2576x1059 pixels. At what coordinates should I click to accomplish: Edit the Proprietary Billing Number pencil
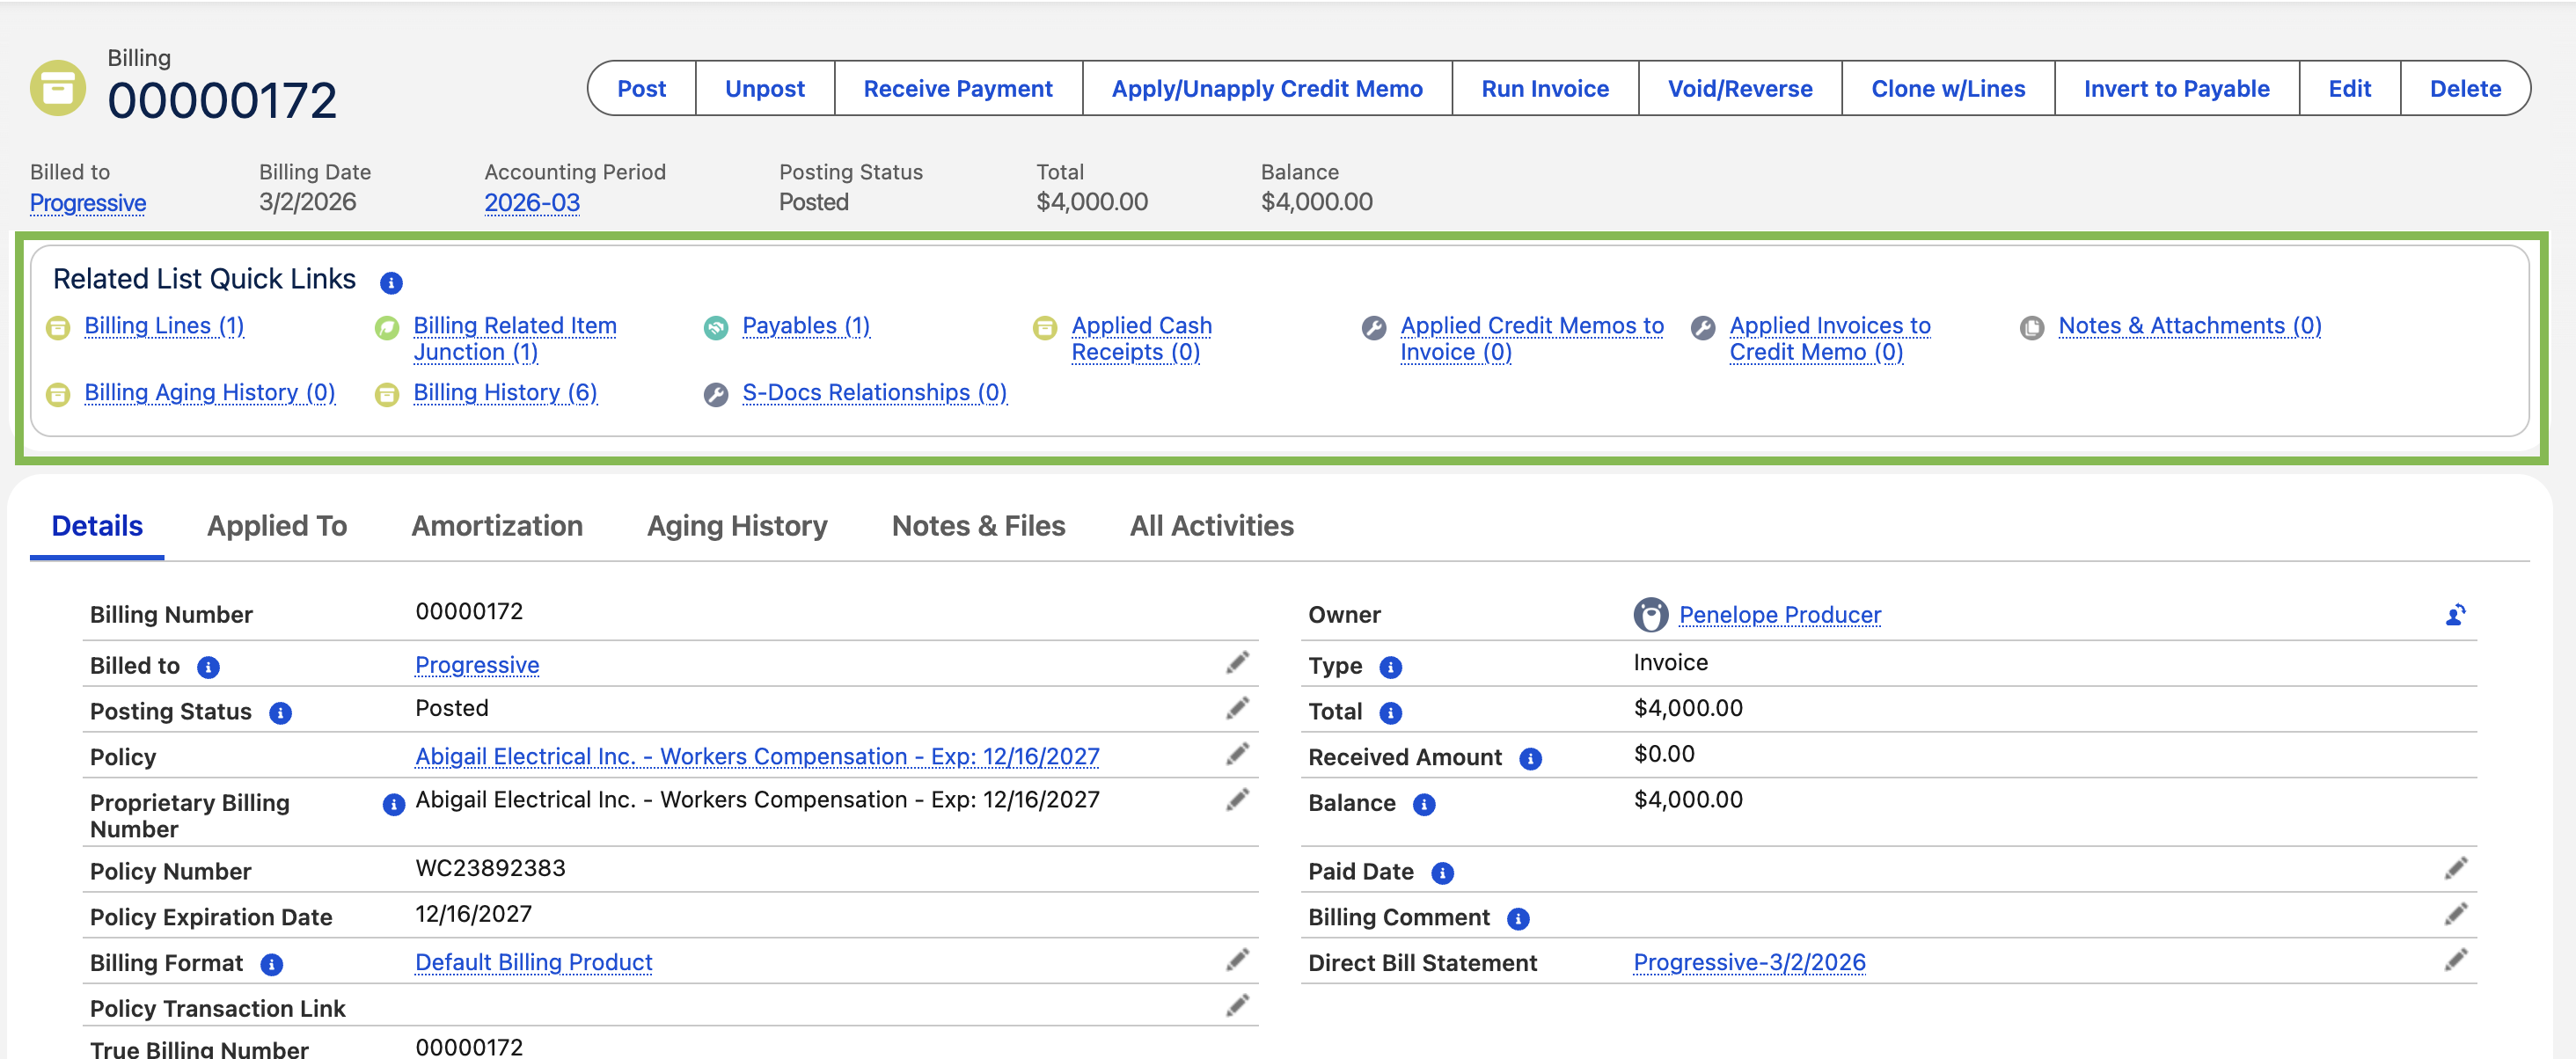click(x=1238, y=800)
